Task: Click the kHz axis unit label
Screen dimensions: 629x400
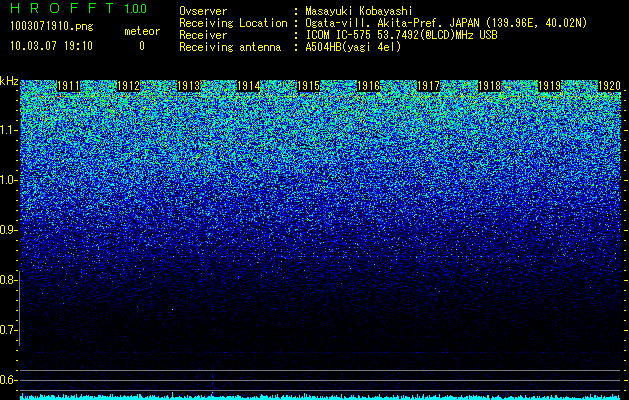Action: coord(9,81)
